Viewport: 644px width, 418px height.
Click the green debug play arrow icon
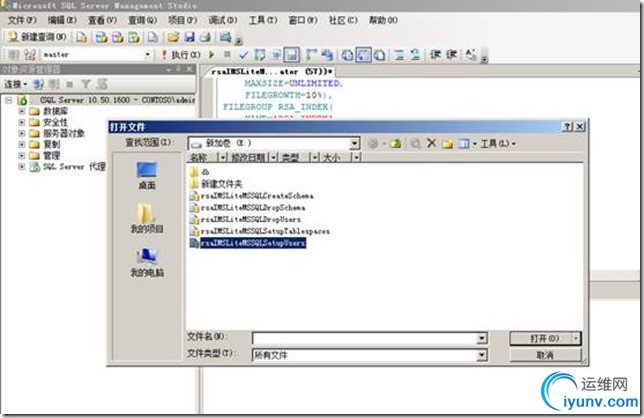point(212,54)
